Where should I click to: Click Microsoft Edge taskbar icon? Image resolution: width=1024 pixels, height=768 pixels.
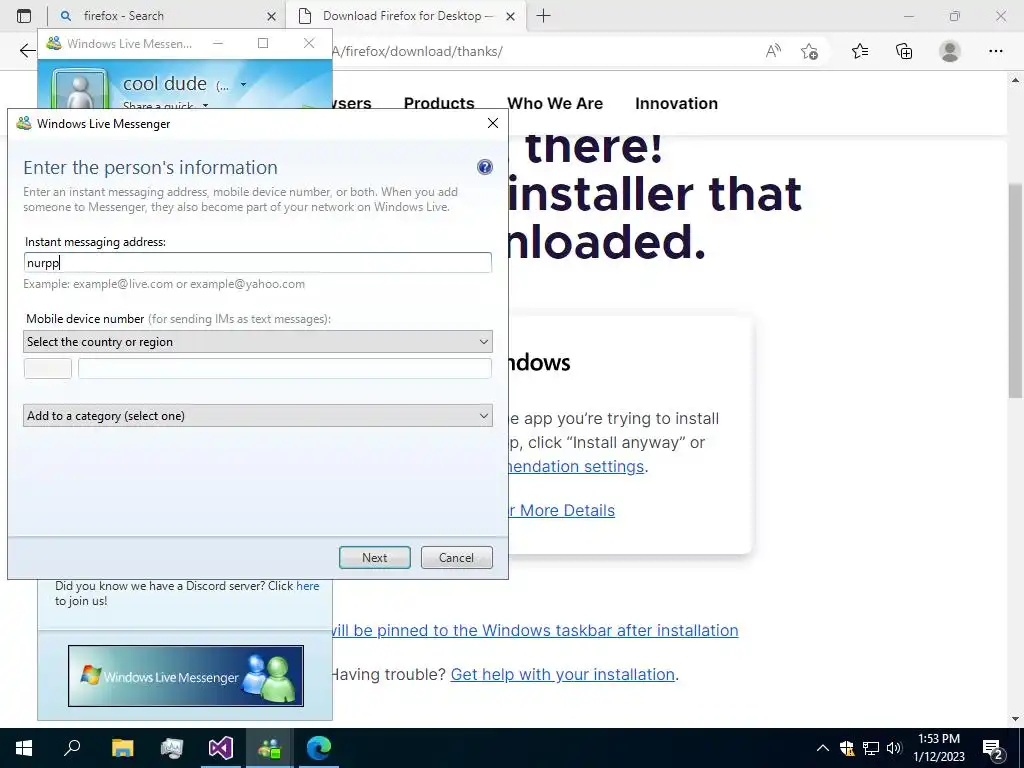point(319,748)
